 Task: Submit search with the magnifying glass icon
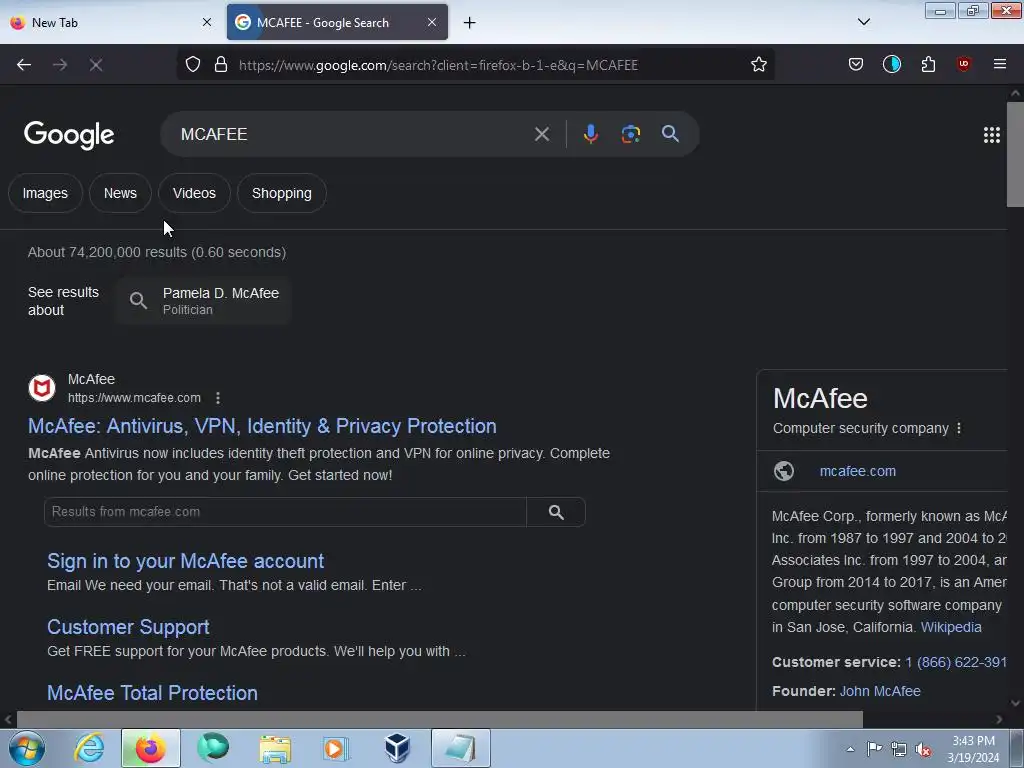click(x=670, y=134)
